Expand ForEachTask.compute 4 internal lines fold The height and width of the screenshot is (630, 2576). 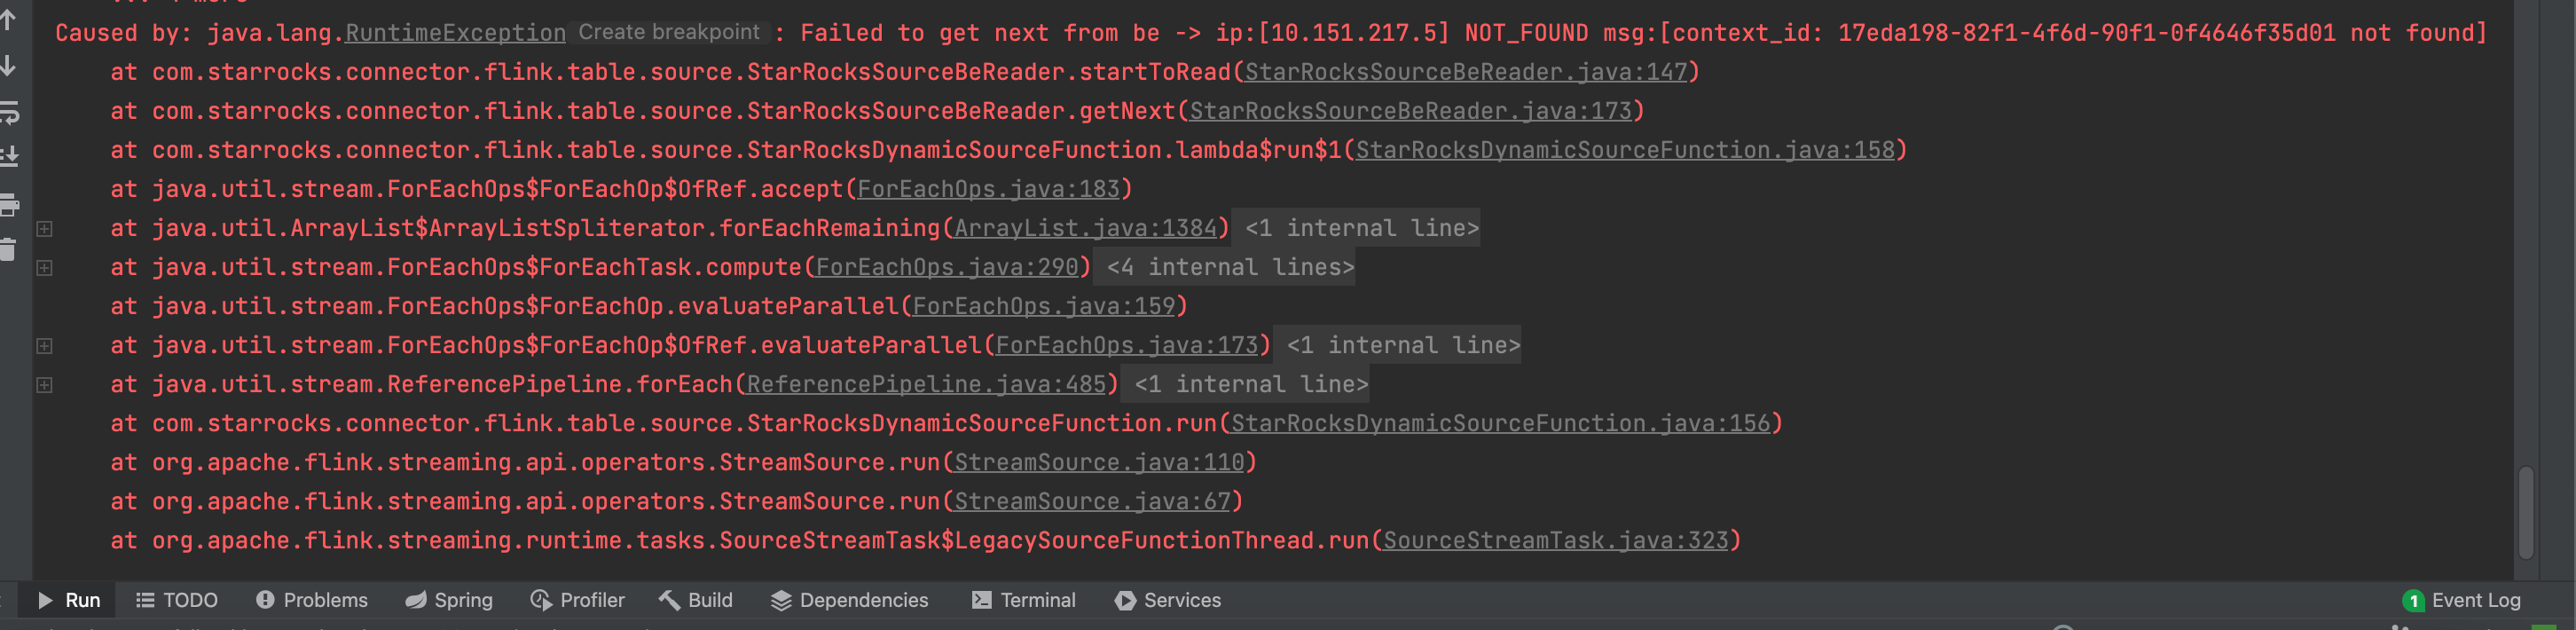click(x=44, y=267)
